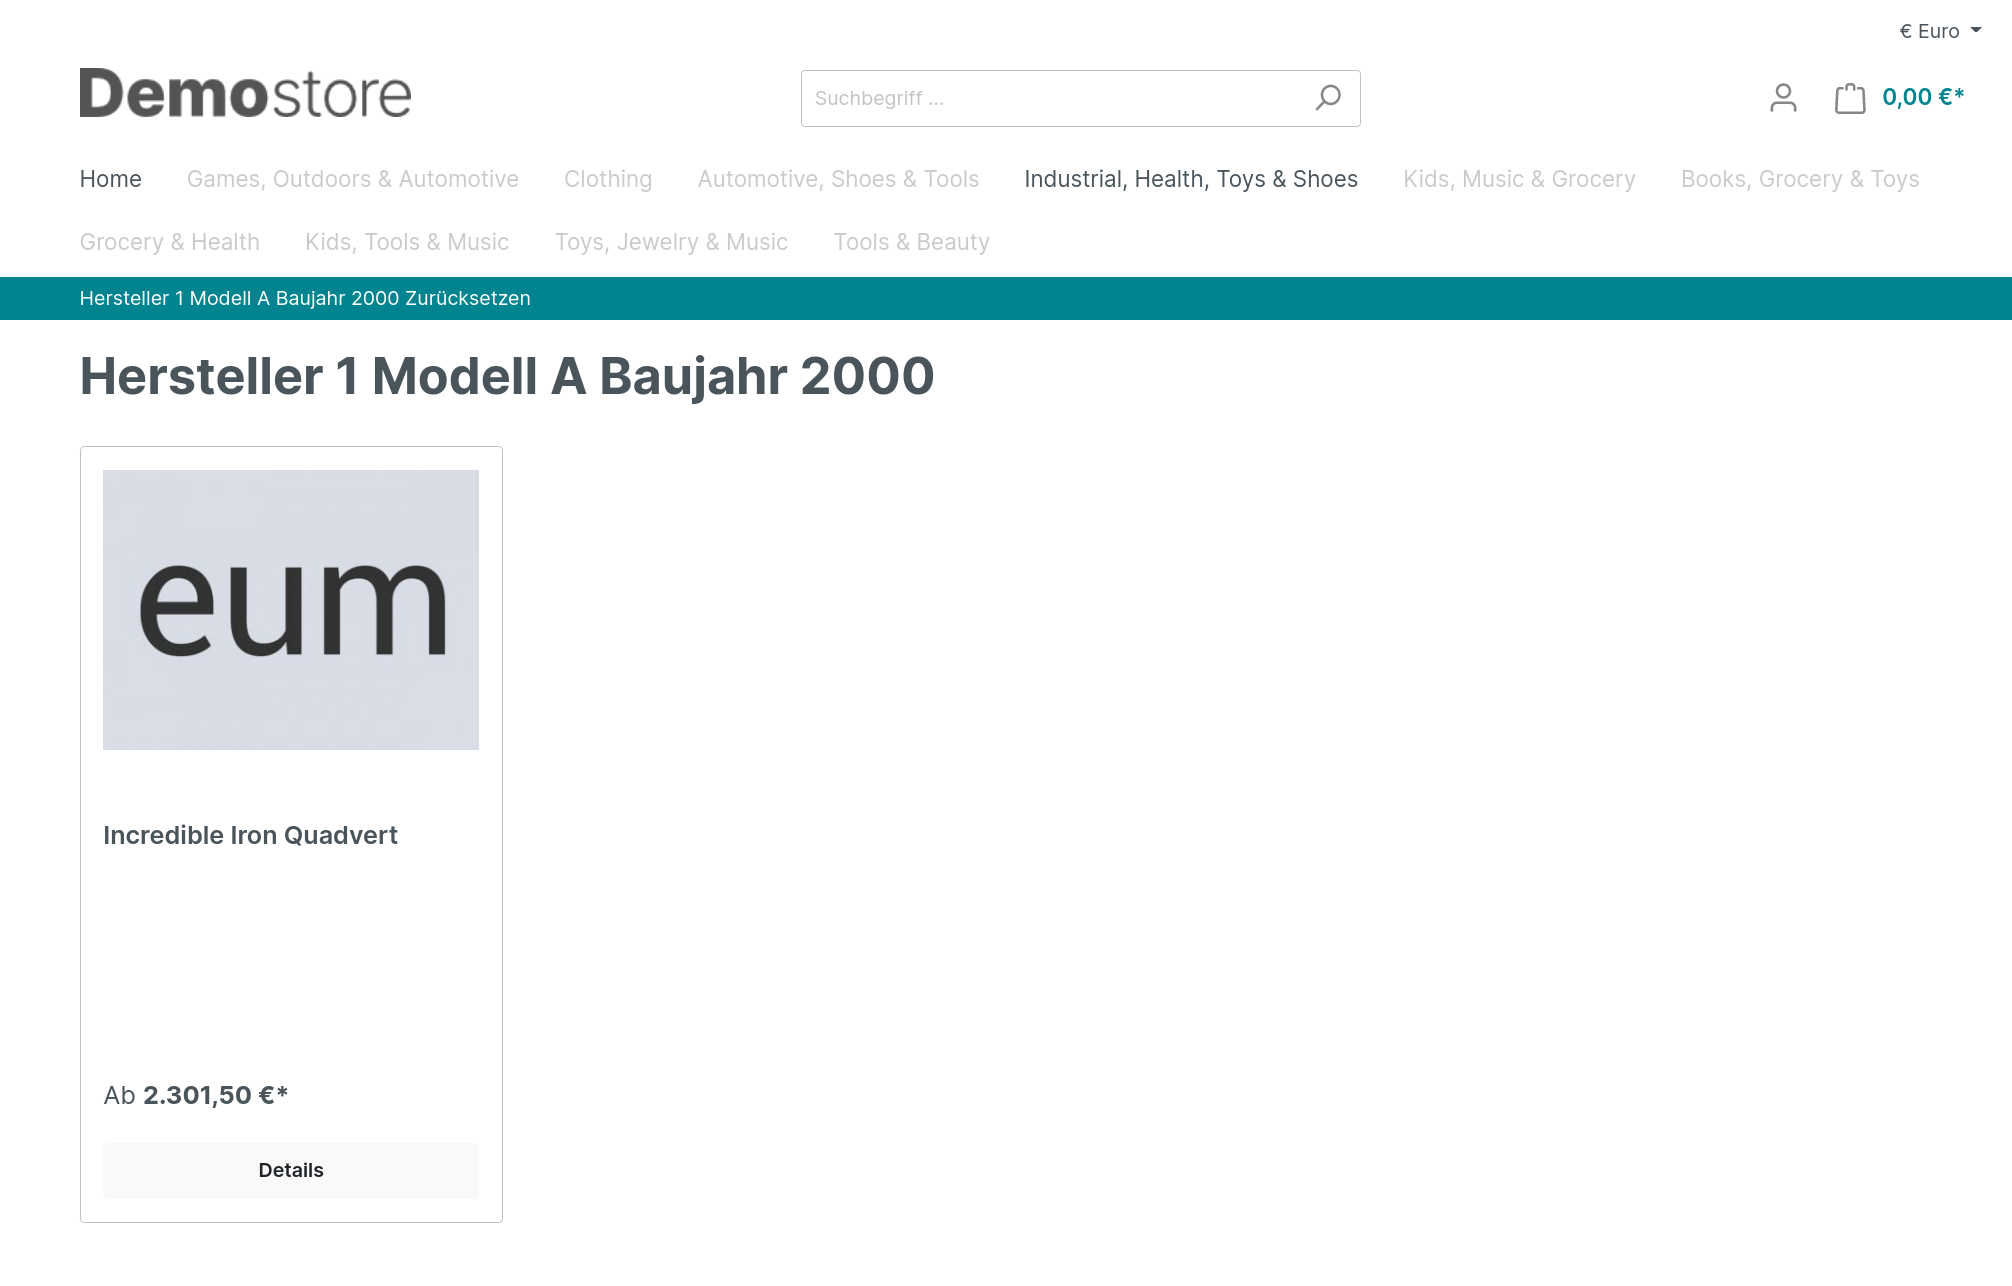Select the Clothing menu tab
The width and height of the screenshot is (2012, 1286).
click(609, 179)
